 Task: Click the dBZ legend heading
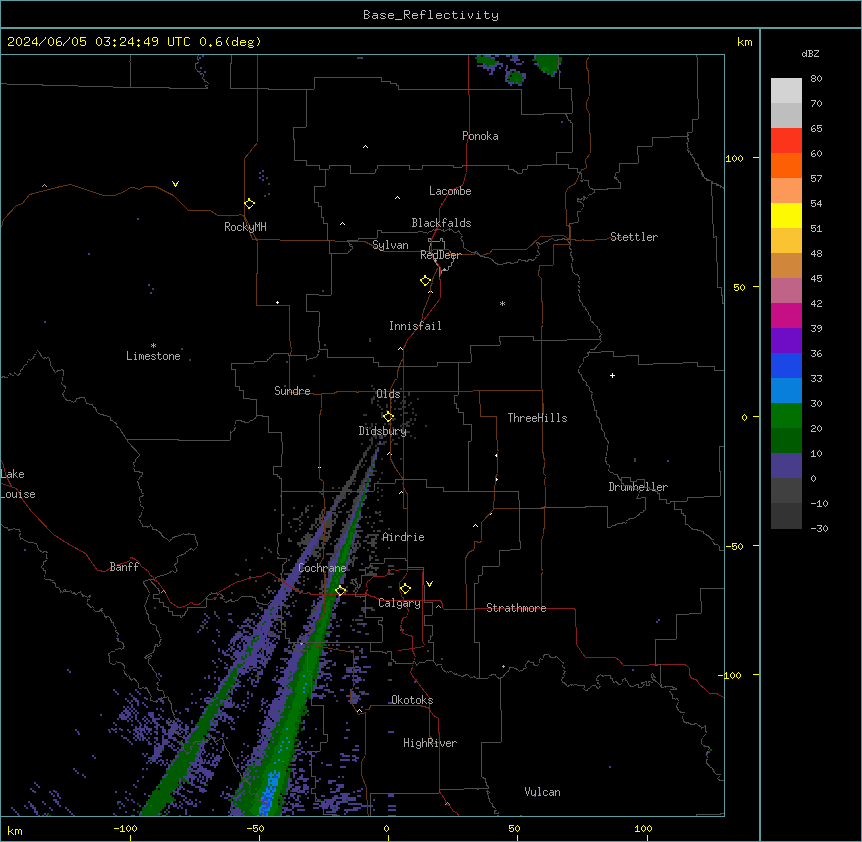(x=810, y=53)
